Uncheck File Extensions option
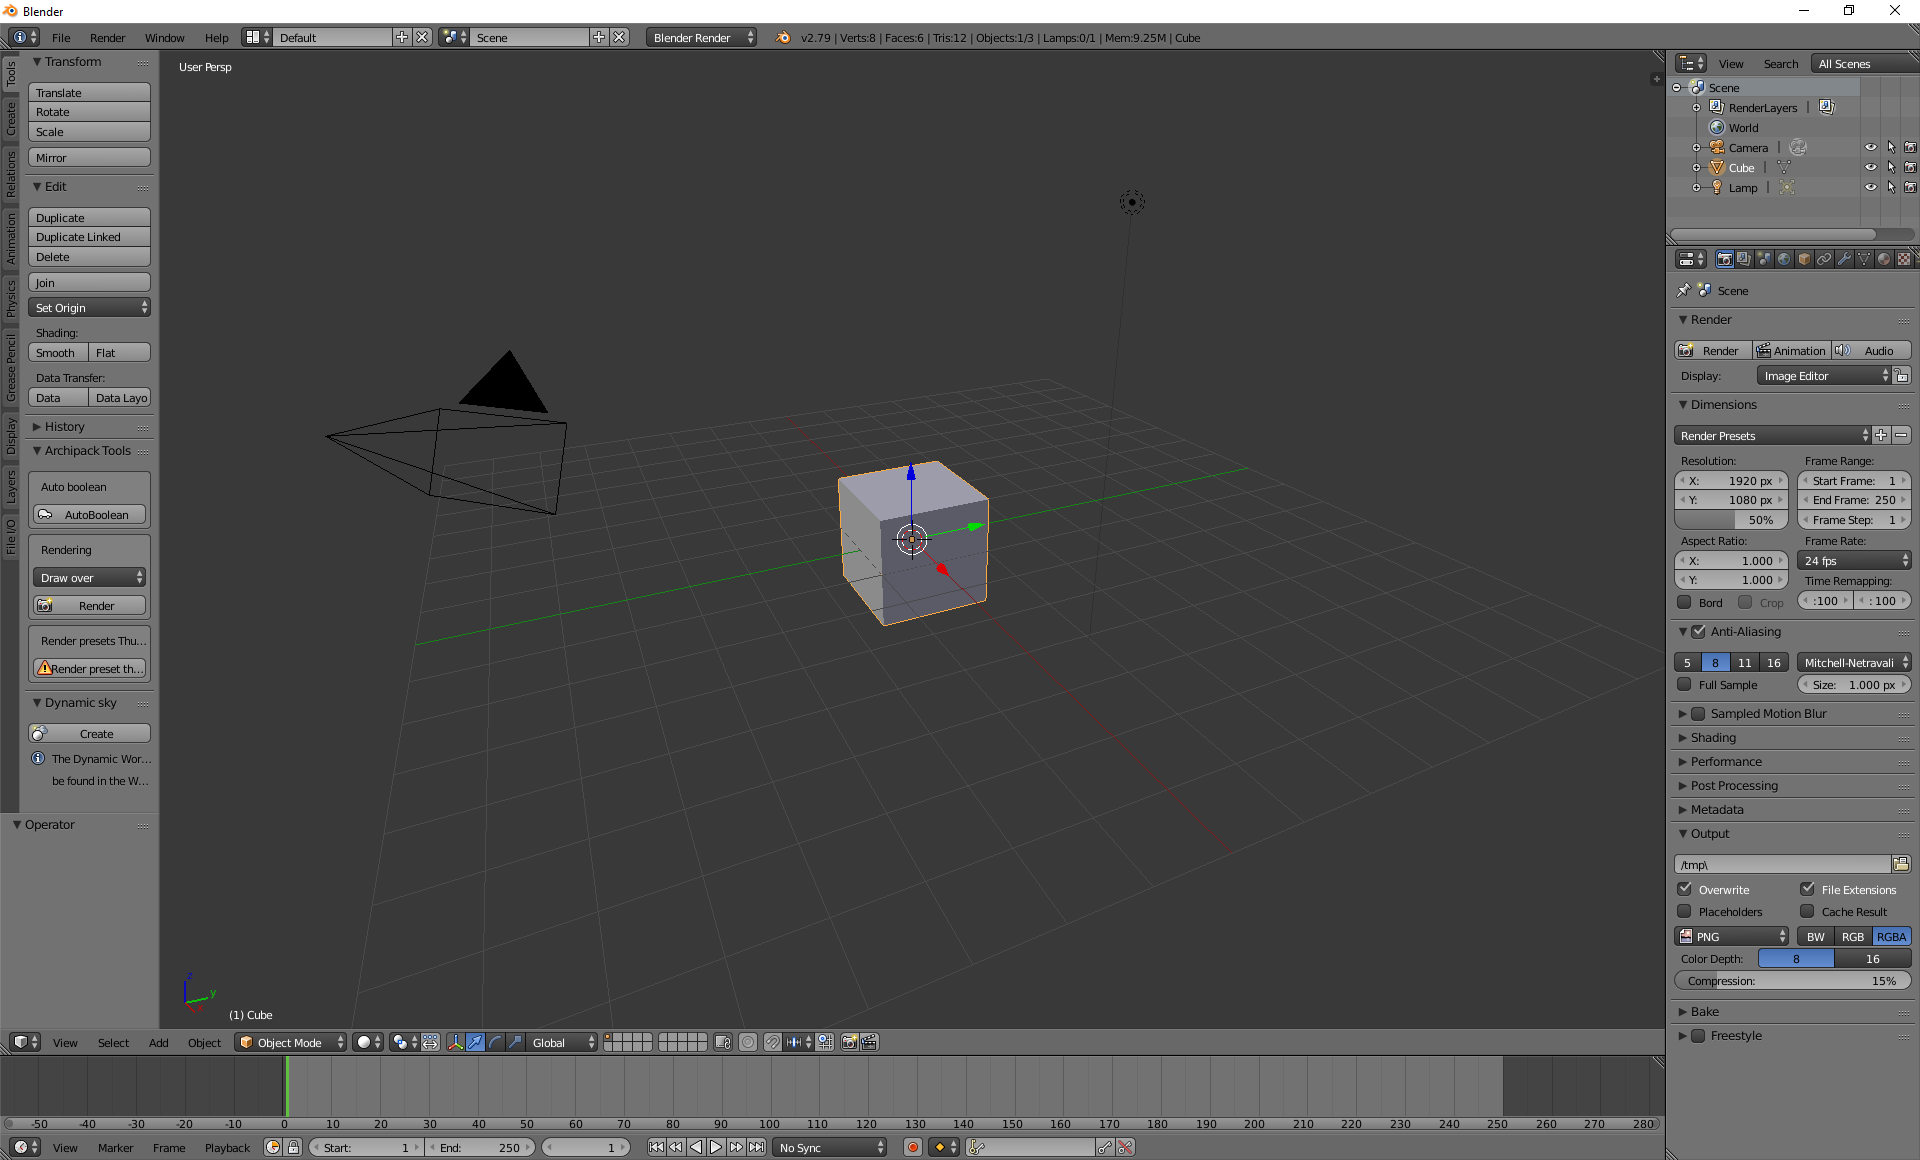Screen dimensions: 1920x1160 pyautogui.click(x=1808, y=889)
